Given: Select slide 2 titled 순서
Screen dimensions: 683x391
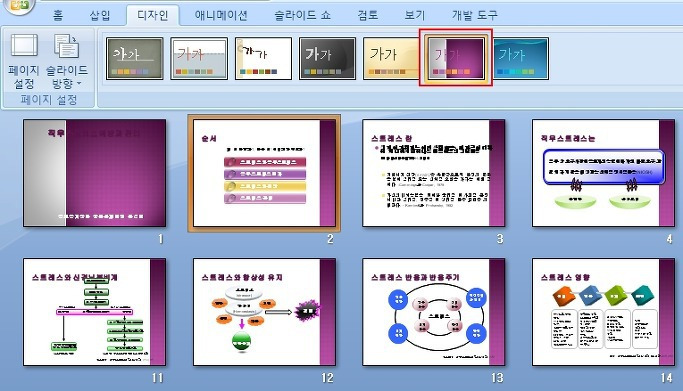Looking at the screenshot, I should [264, 173].
